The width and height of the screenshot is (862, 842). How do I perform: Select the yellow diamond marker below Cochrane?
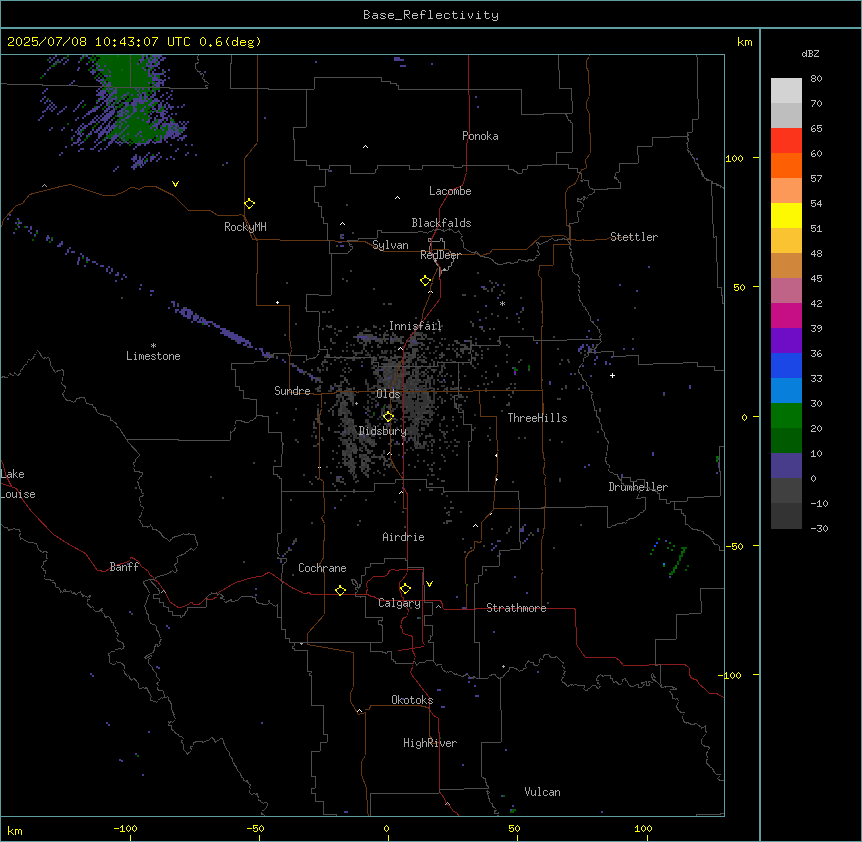(x=340, y=590)
